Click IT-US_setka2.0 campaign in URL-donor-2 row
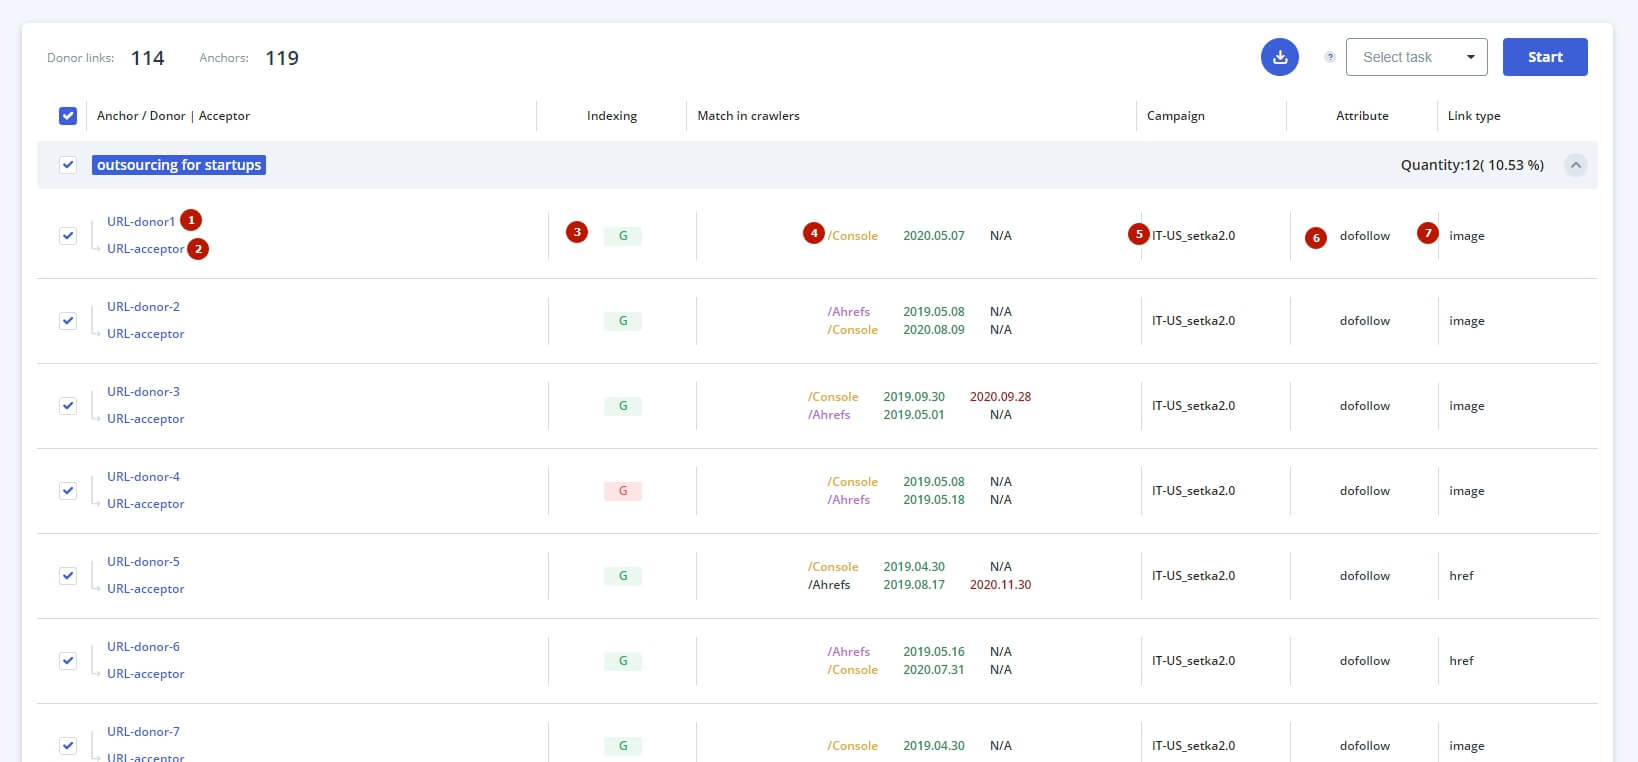Screen dimensions: 1638x762 click(1193, 321)
